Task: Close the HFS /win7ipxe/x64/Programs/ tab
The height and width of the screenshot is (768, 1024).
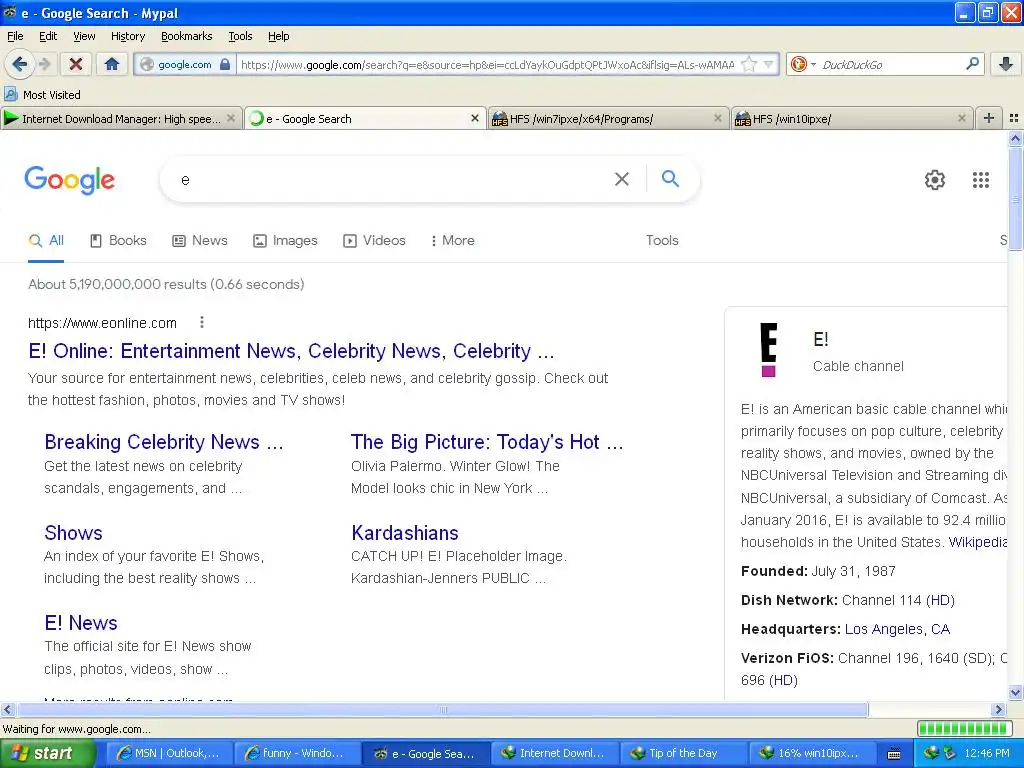Action: point(718,118)
